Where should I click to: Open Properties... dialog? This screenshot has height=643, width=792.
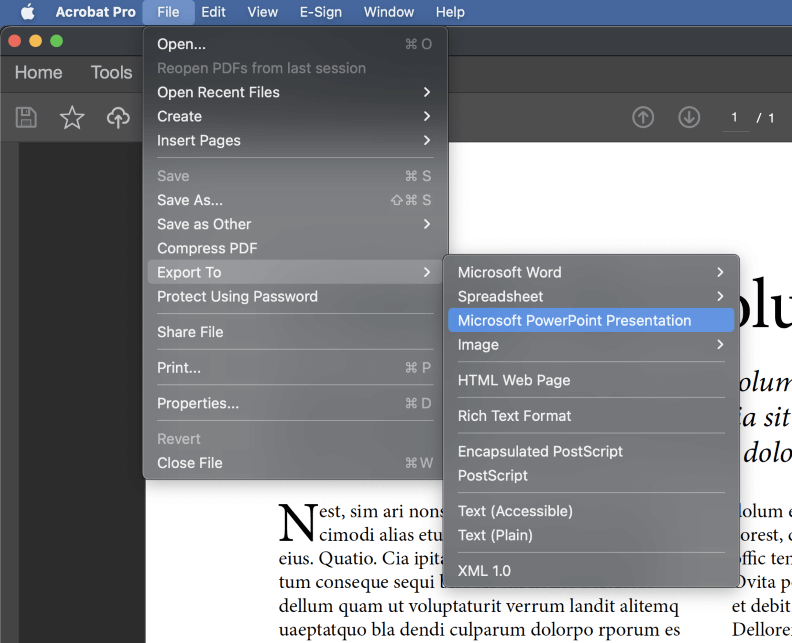coord(295,403)
